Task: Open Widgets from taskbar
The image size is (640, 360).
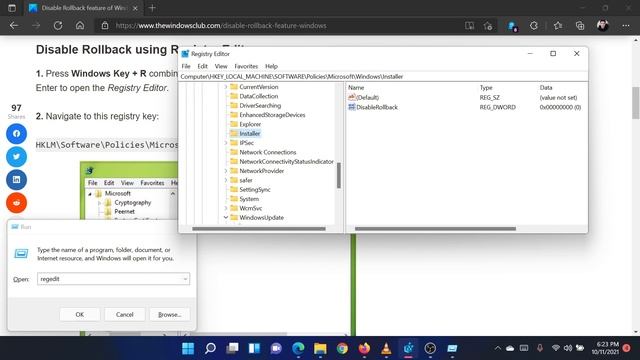Action: tap(254, 348)
